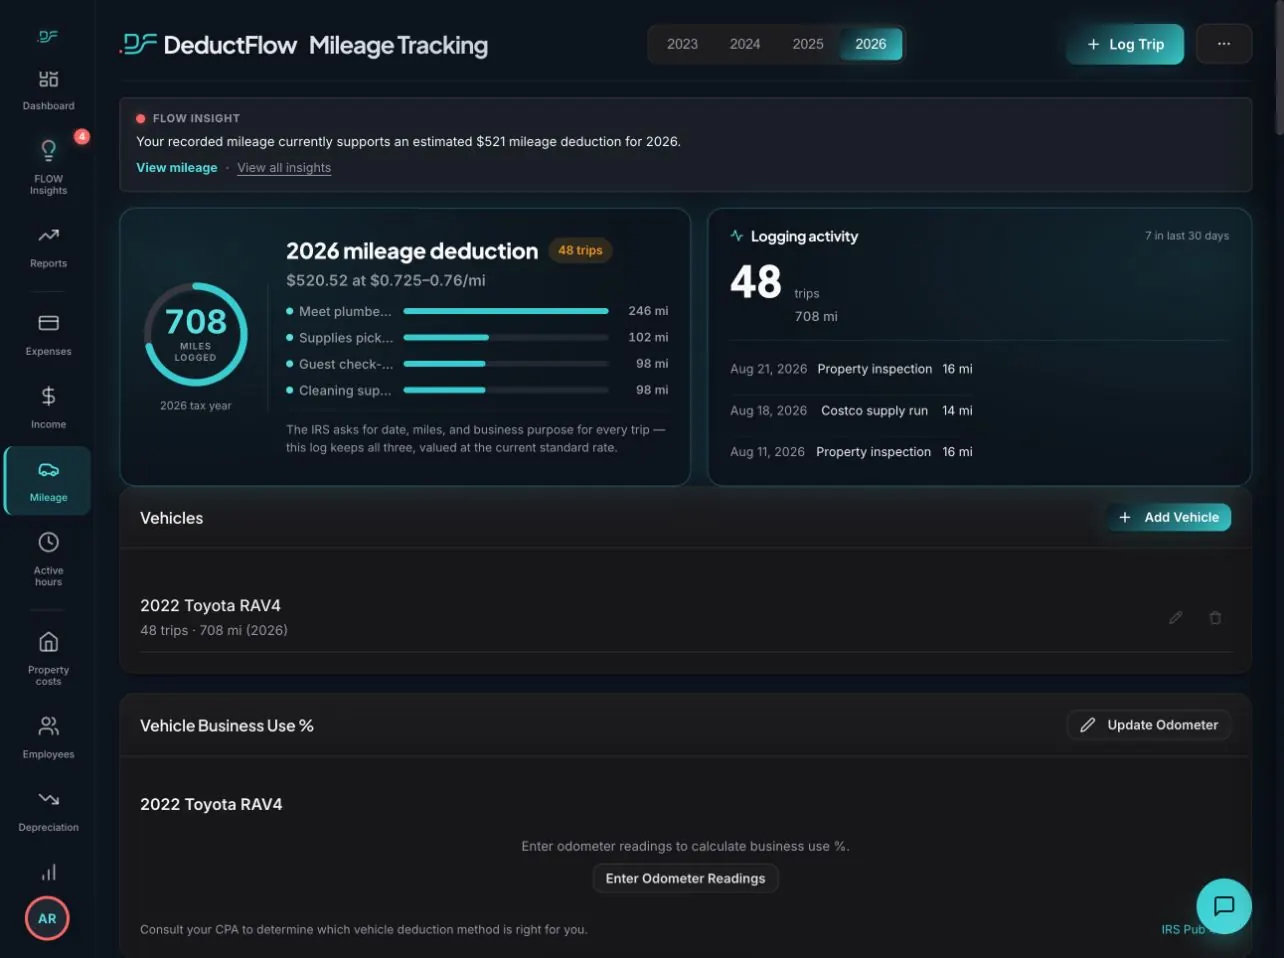Click the 48 trips badge
1284x958 pixels.
[x=580, y=250]
